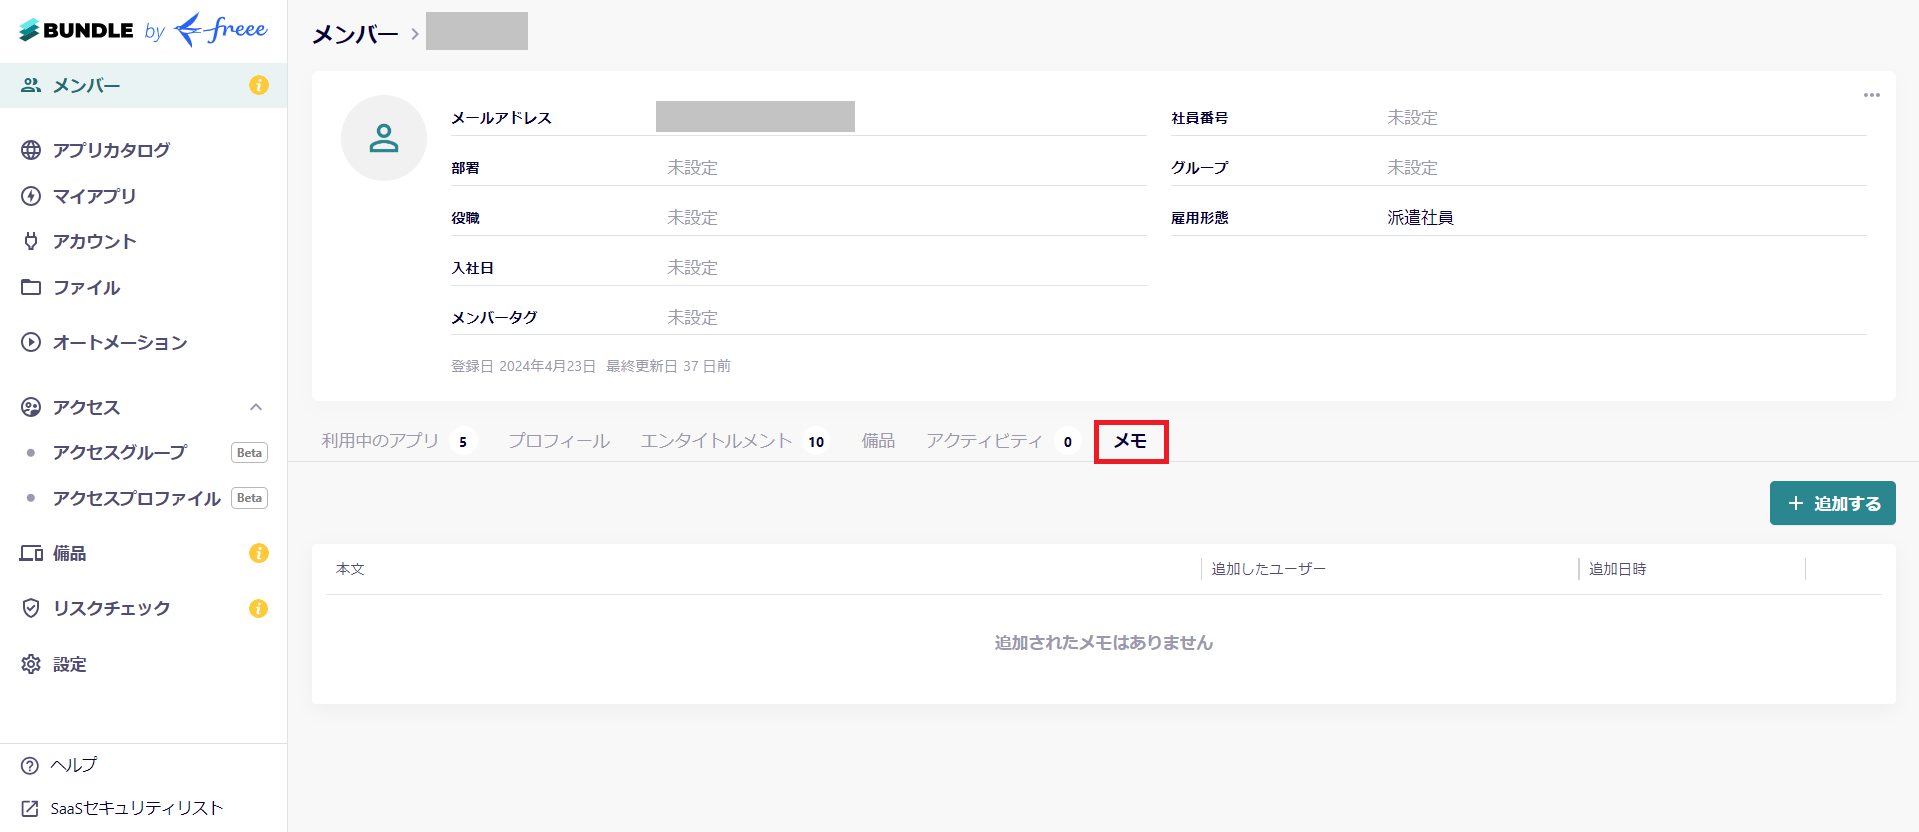1919x832 pixels.
Task: Click the 登録日 2024年4月23日 text
Action: [523, 366]
